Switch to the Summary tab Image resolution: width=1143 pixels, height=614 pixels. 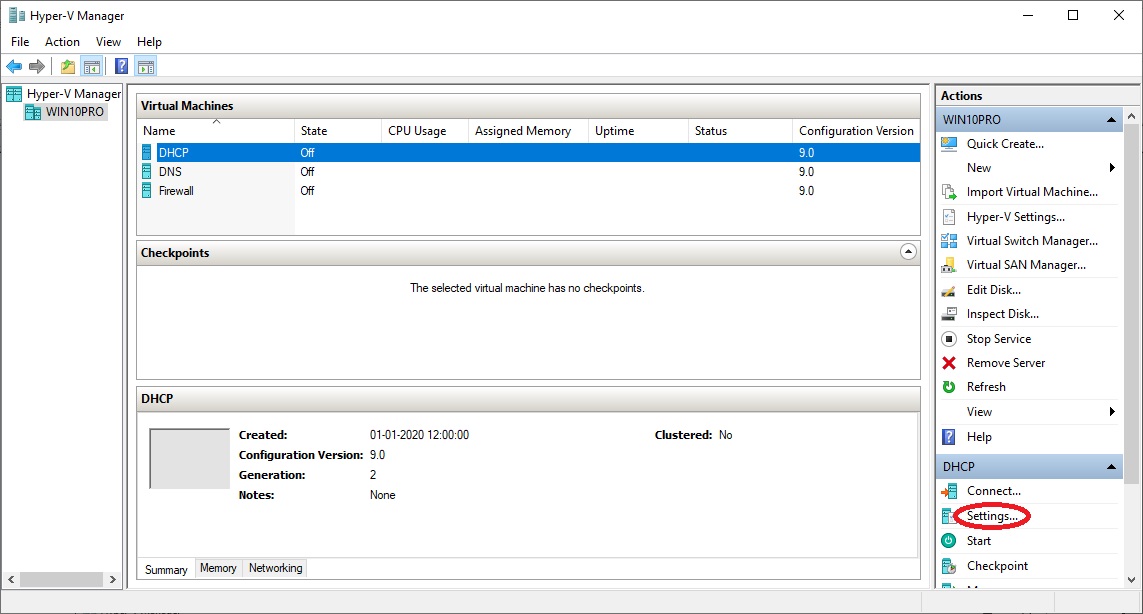pyautogui.click(x=166, y=570)
